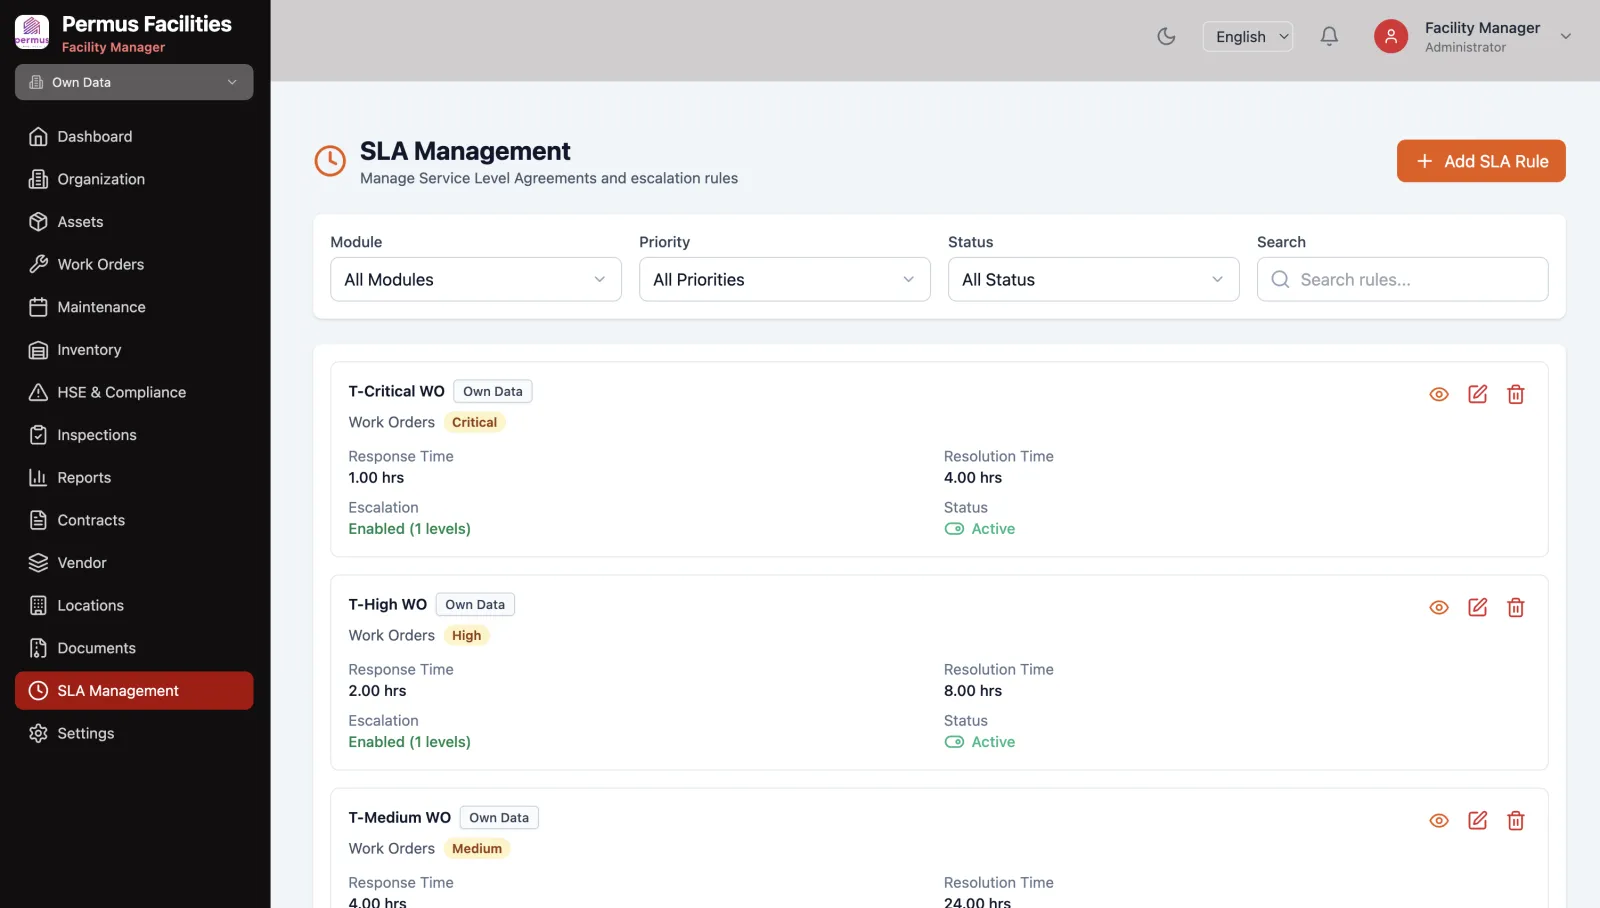The height and width of the screenshot is (908, 1600).
Task: Click Own Data tag on T-Critical WO
Action: [493, 391]
